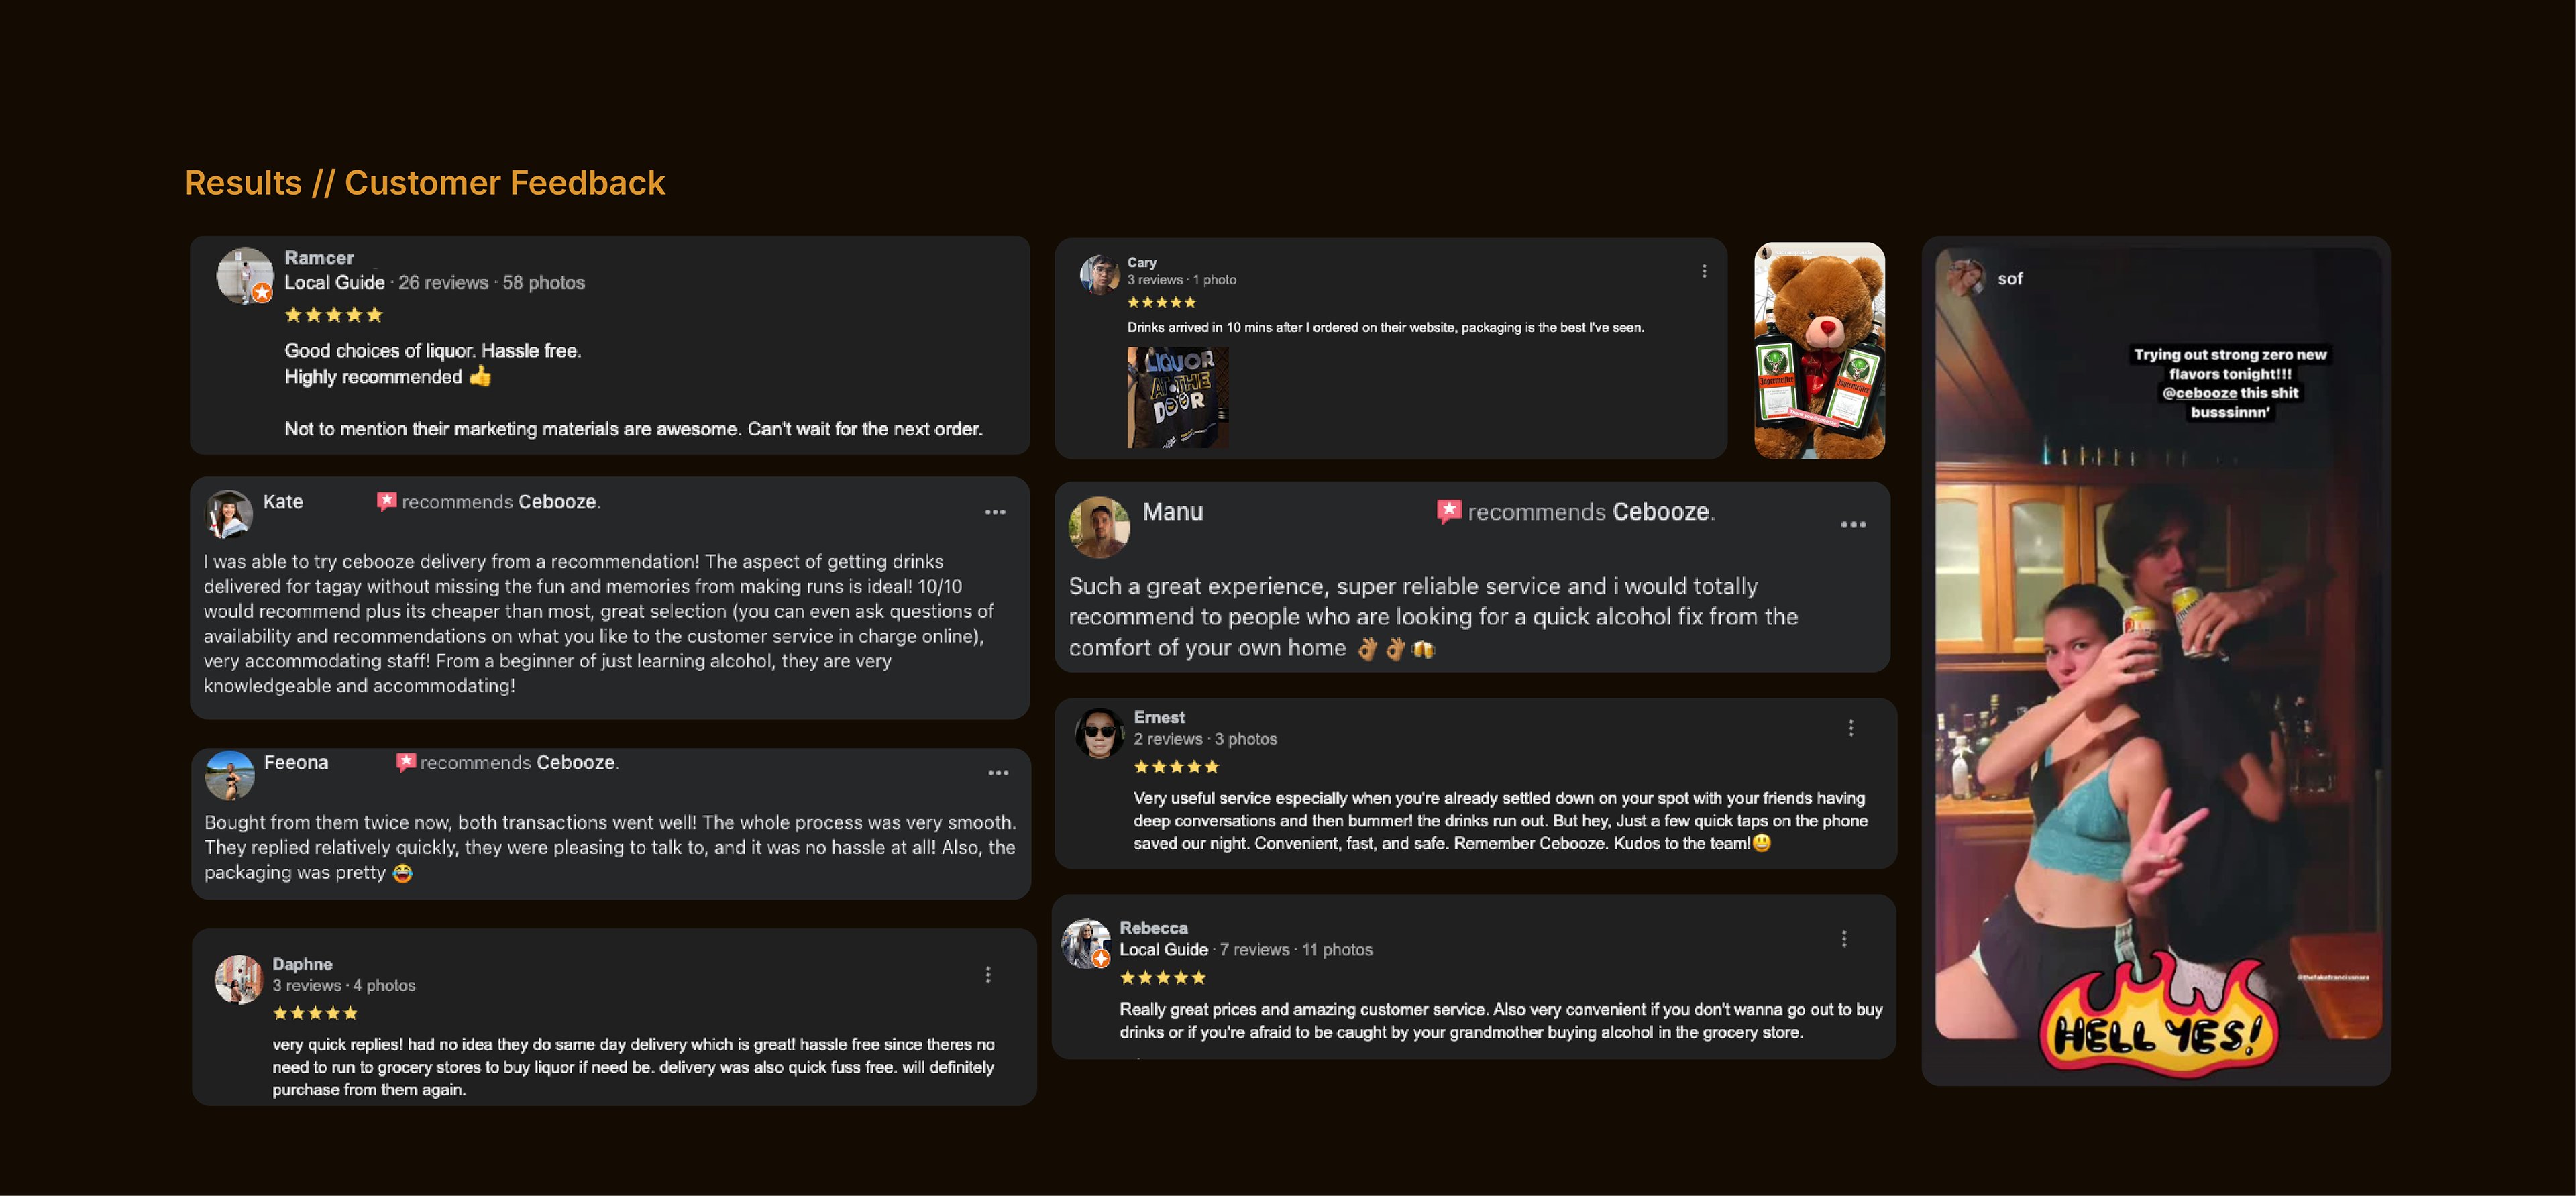Open the Liquor At The Door photo thumbnail
This screenshot has width=2576, height=1196.
coord(1177,397)
